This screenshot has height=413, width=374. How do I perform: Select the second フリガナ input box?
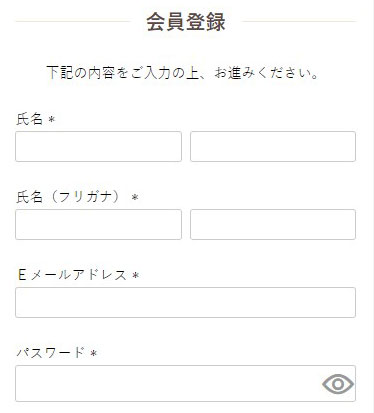click(x=273, y=224)
